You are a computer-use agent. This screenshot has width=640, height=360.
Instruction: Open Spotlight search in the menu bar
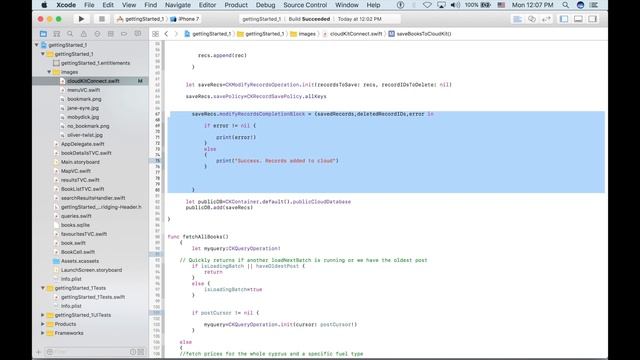click(565, 5)
